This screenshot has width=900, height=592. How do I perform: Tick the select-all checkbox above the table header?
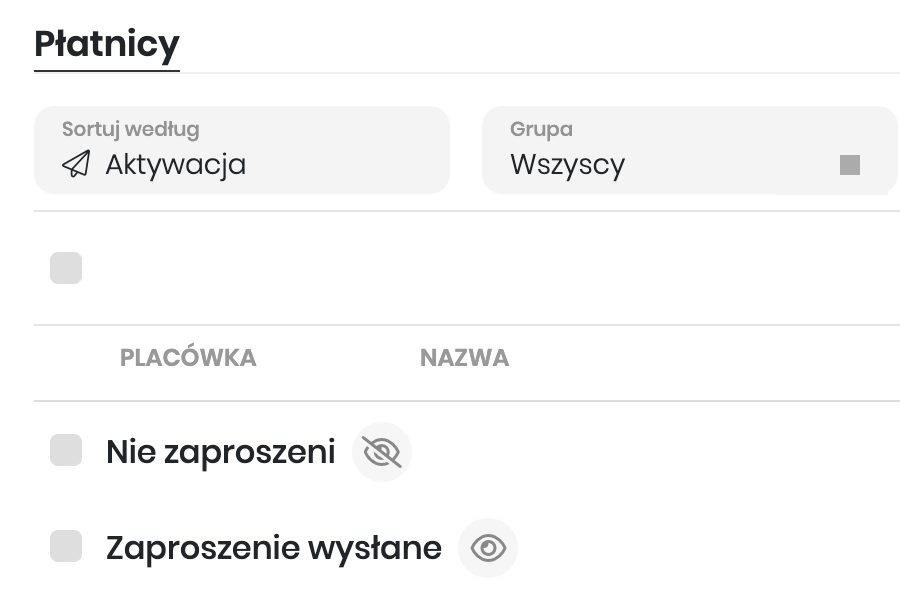(x=66, y=268)
